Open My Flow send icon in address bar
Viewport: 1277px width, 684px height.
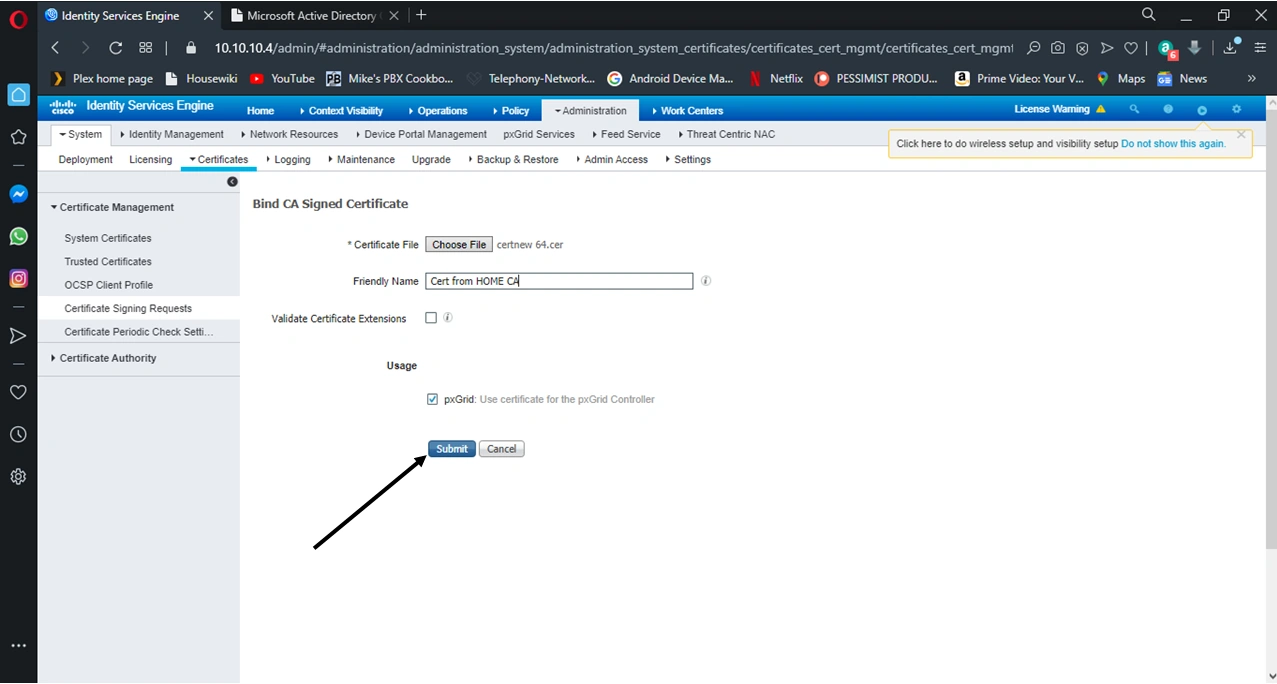point(1107,47)
